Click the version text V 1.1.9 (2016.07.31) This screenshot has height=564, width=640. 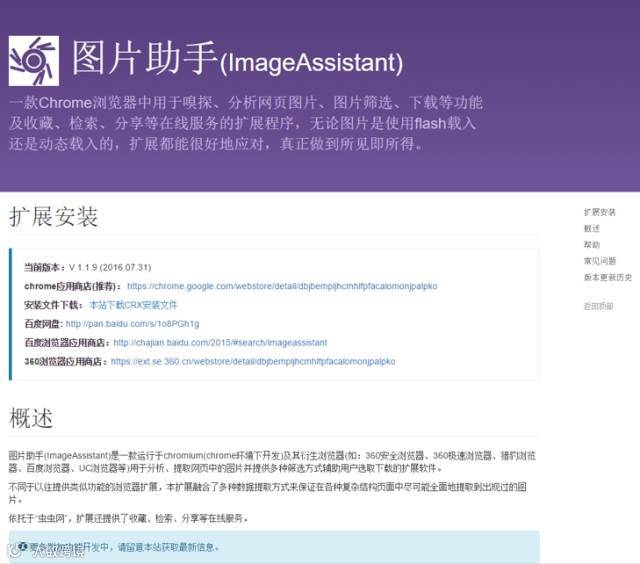point(110,267)
